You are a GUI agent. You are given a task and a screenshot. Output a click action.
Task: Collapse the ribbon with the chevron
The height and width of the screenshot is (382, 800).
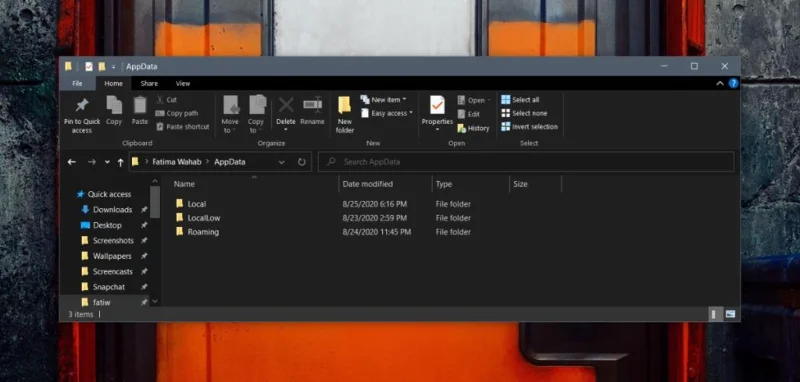720,84
